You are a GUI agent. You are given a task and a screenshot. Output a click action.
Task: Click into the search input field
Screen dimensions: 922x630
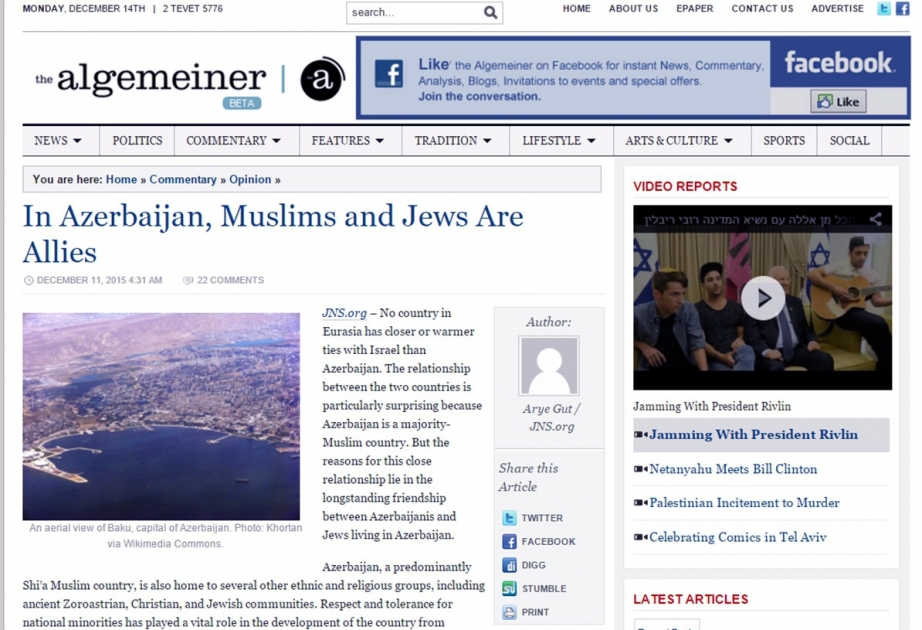coord(415,12)
